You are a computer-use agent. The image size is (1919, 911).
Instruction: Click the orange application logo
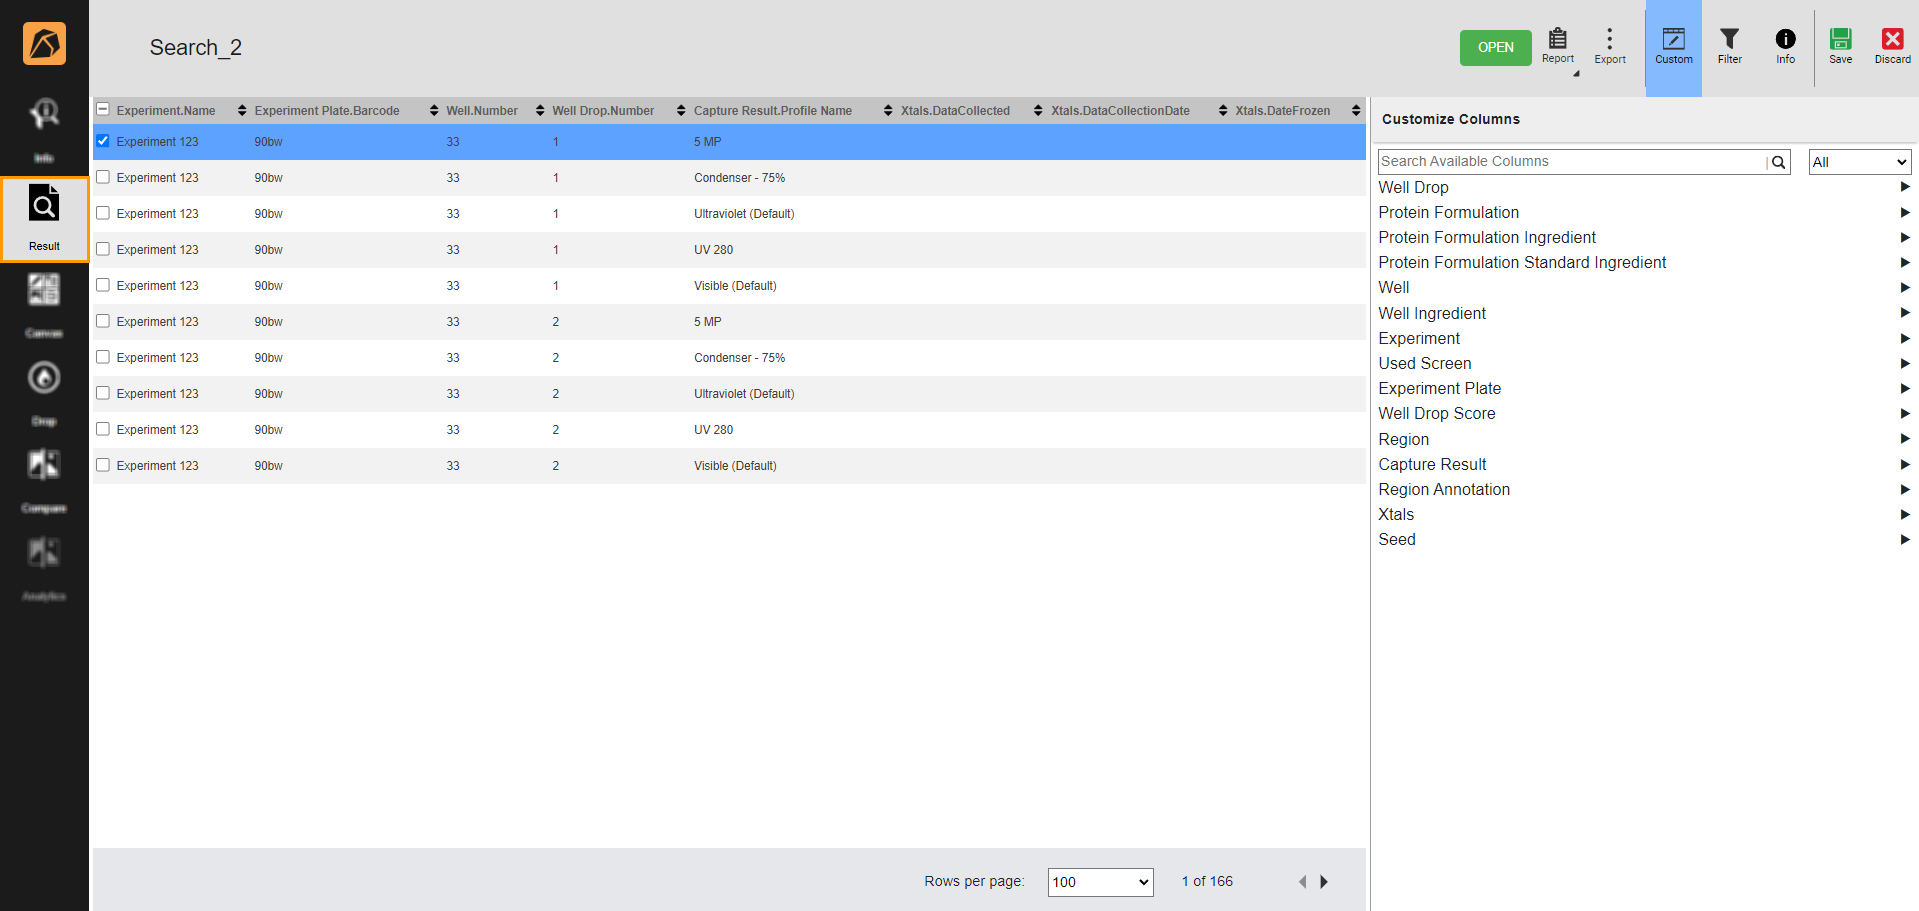coord(44,44)
